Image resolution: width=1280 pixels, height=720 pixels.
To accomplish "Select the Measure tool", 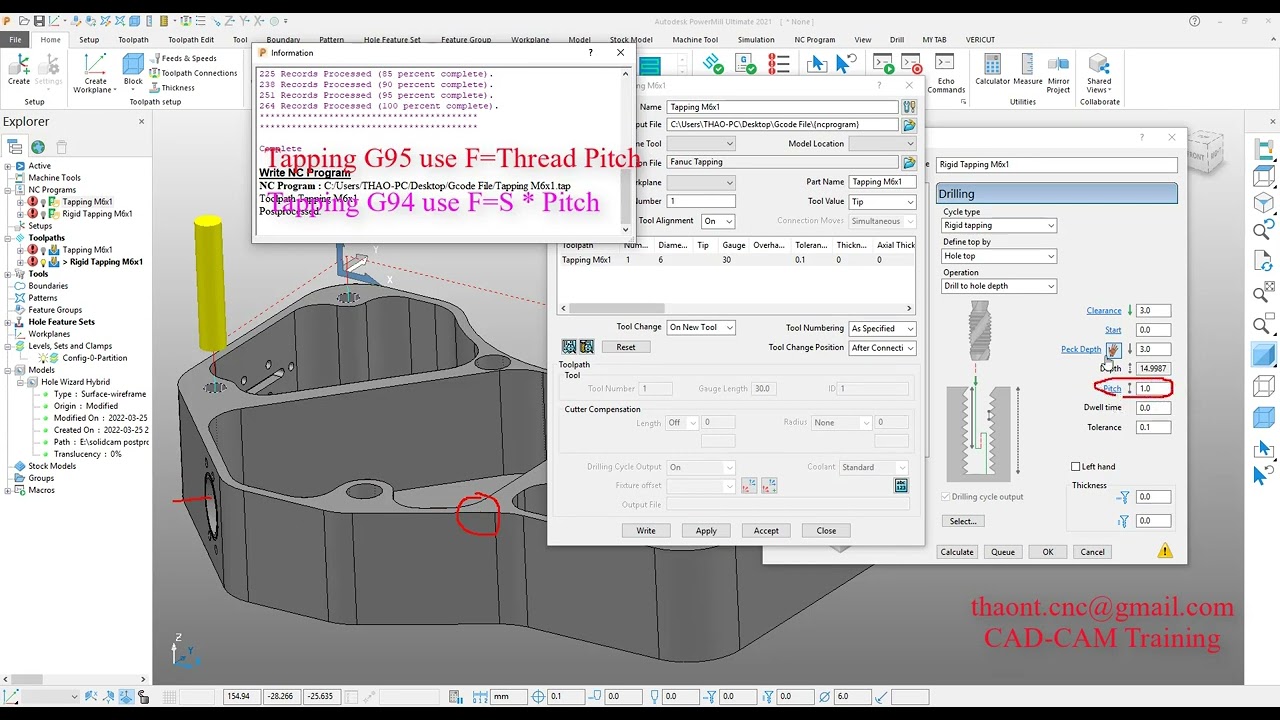I will [1027, 70].
